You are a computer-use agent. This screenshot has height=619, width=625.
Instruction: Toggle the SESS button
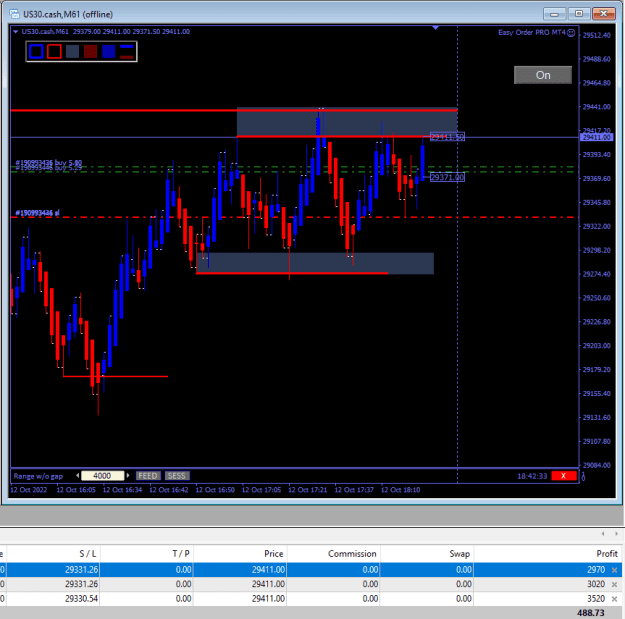coord(177,476)
